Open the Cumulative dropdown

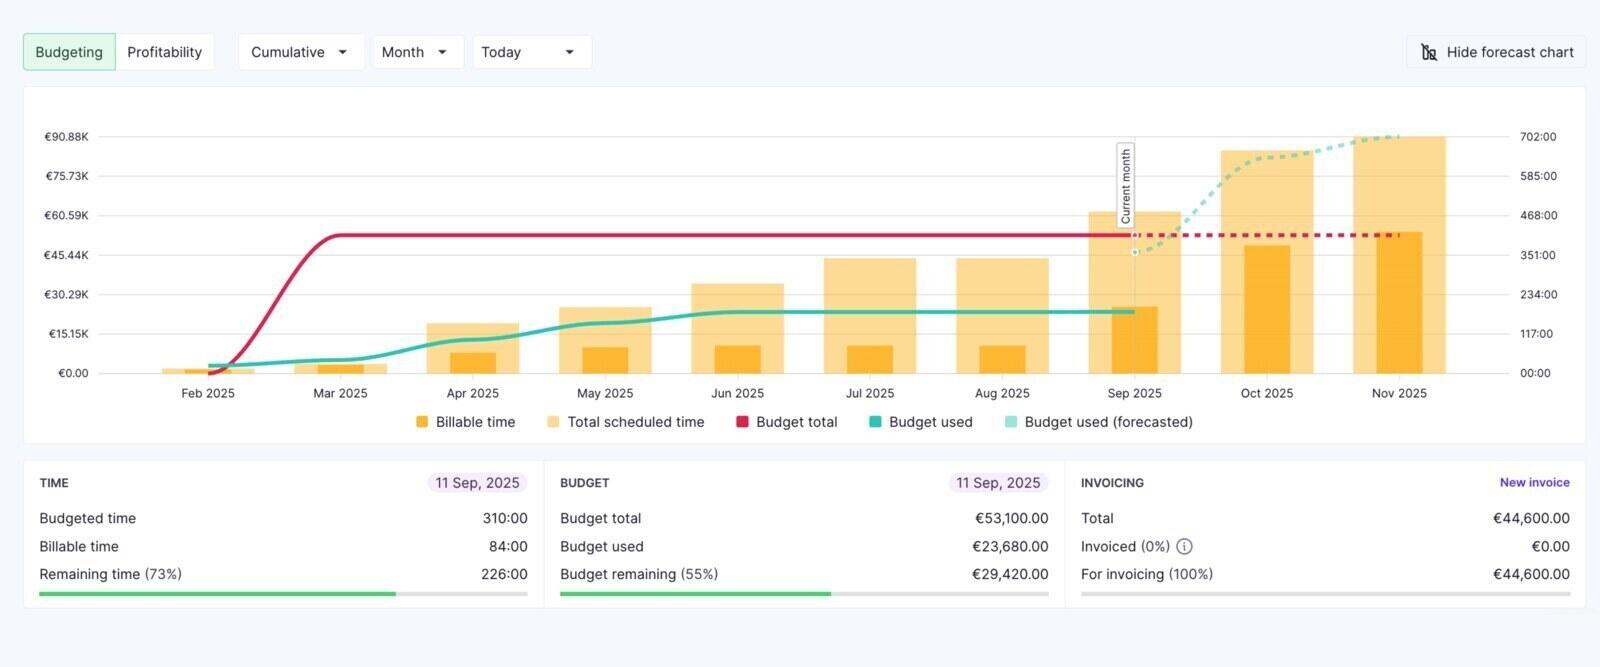click(300, 52)
